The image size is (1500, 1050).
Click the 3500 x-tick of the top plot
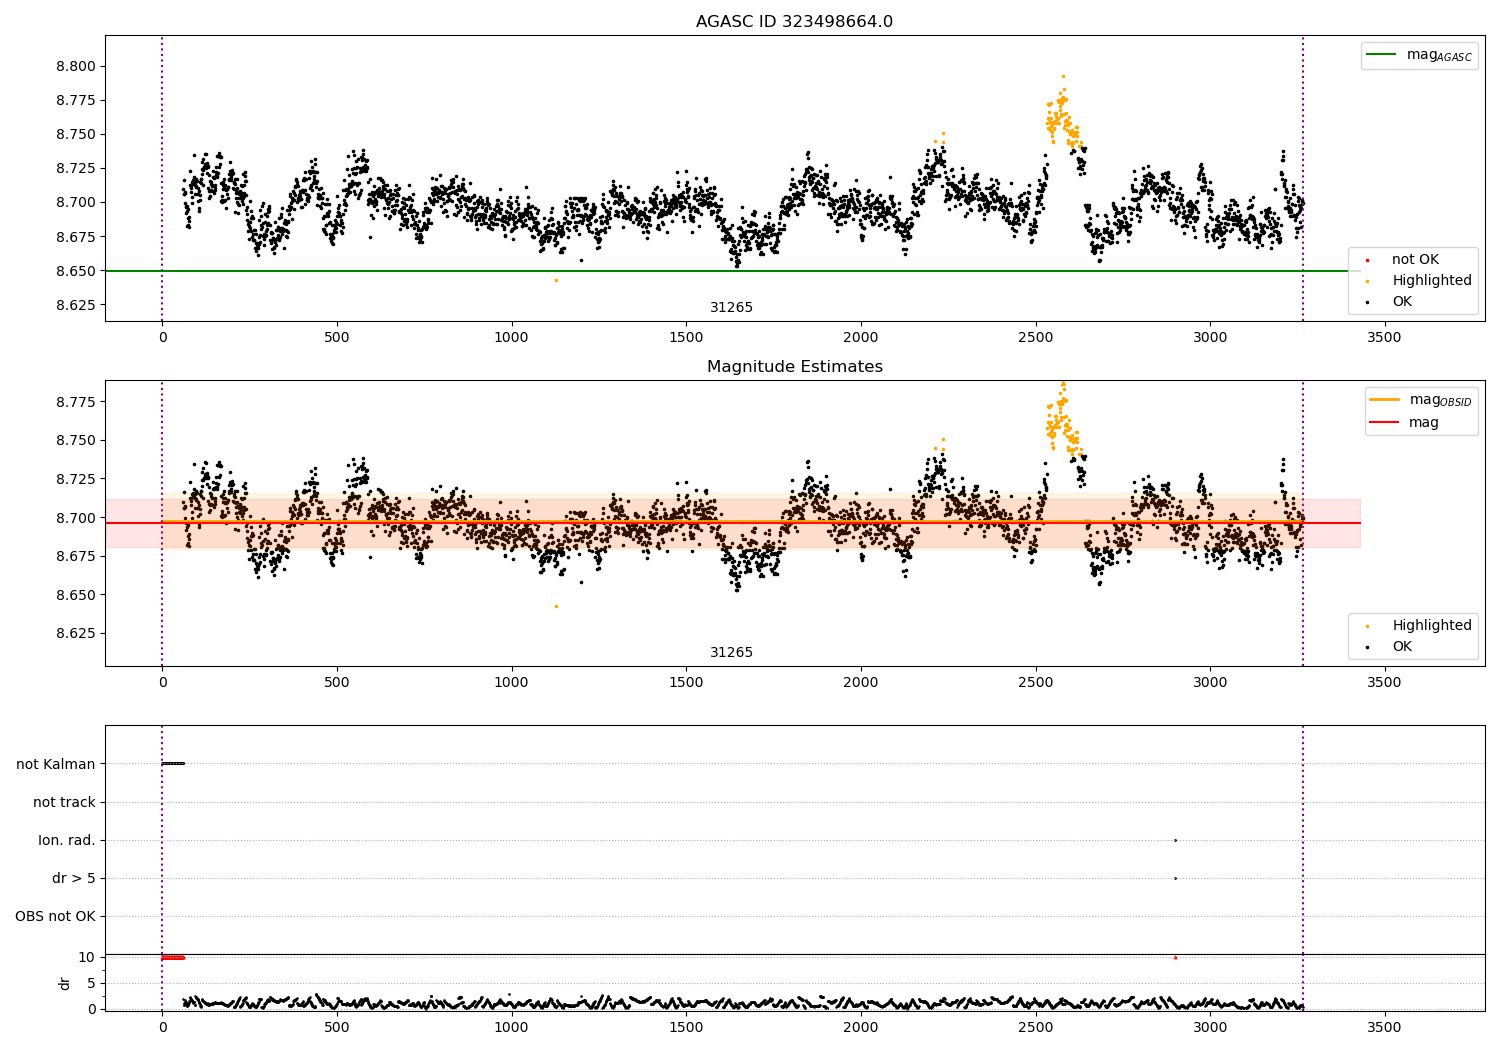[x=1384, y=338]
